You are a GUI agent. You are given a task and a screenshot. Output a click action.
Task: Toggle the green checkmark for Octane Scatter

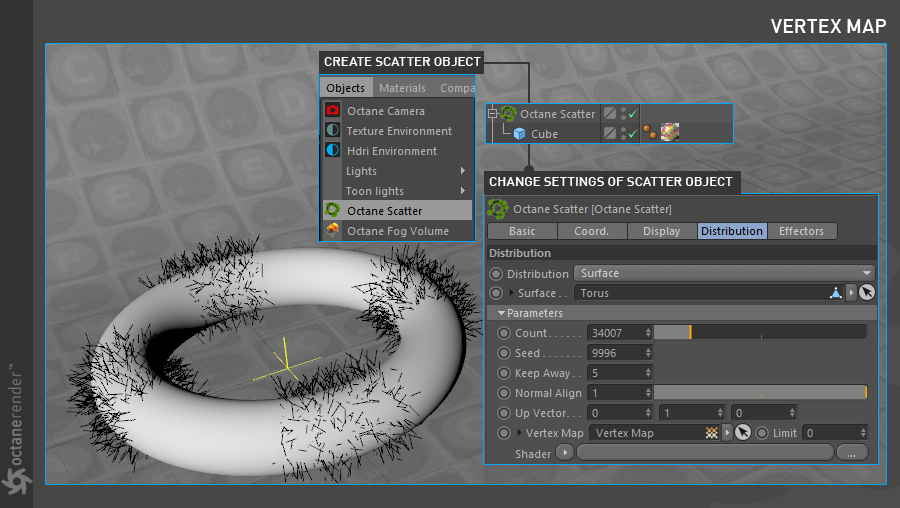[632, 114]
